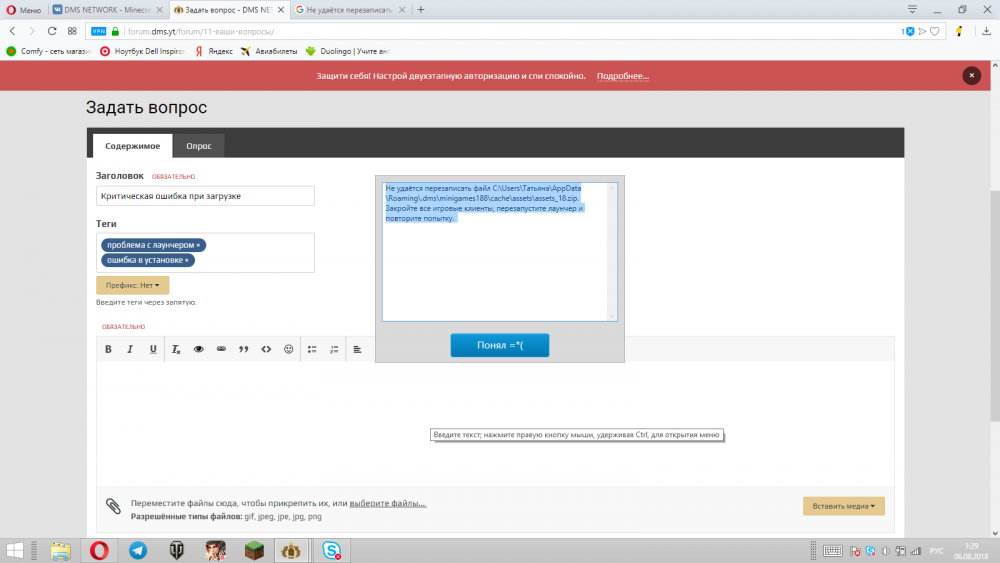The image size is (1000, 563).
Task: Insert a spoiler with the eye icon
Action: click(x=198, y=349)
